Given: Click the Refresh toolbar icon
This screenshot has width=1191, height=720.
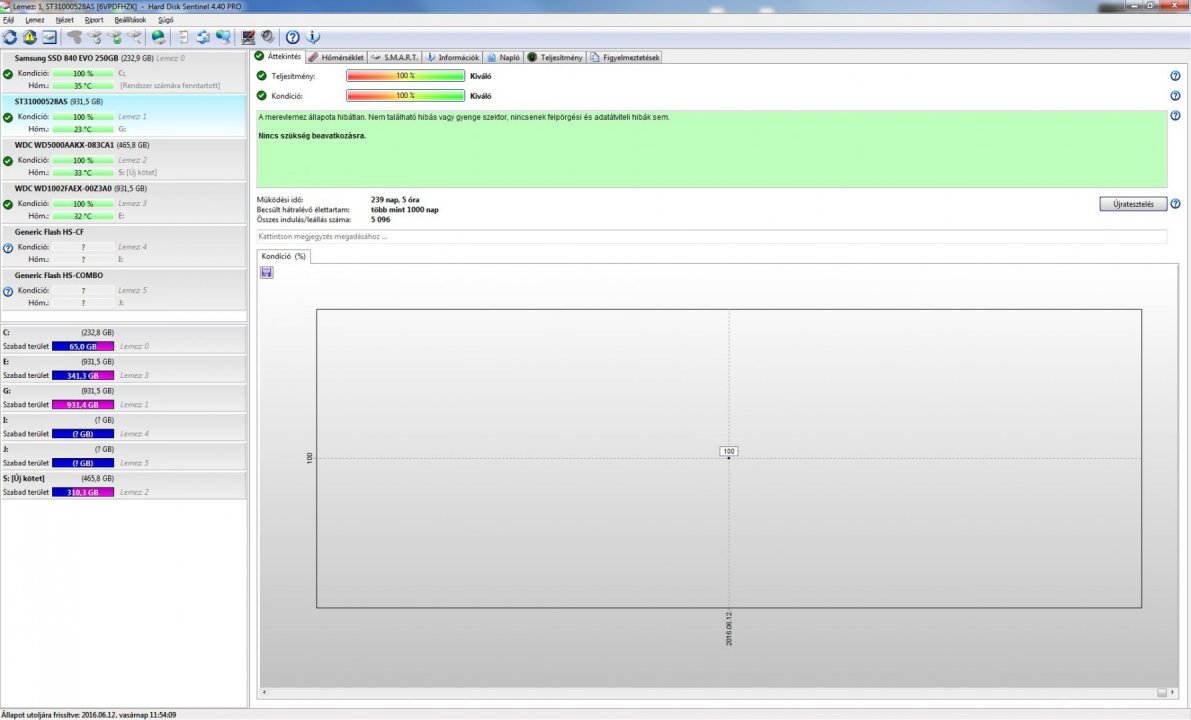Looking at the screenshot, I should [x=10, y=36].
